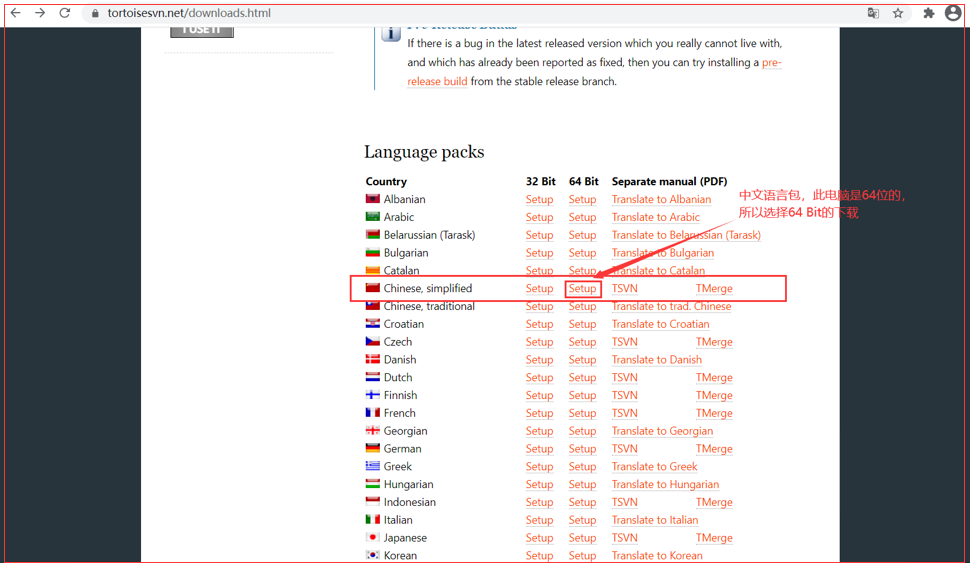Image resolution: width=970 pixels, height=565 pixels.
Task: Download 32 Bit Setup for Finnish
Action: pos(539,395)
